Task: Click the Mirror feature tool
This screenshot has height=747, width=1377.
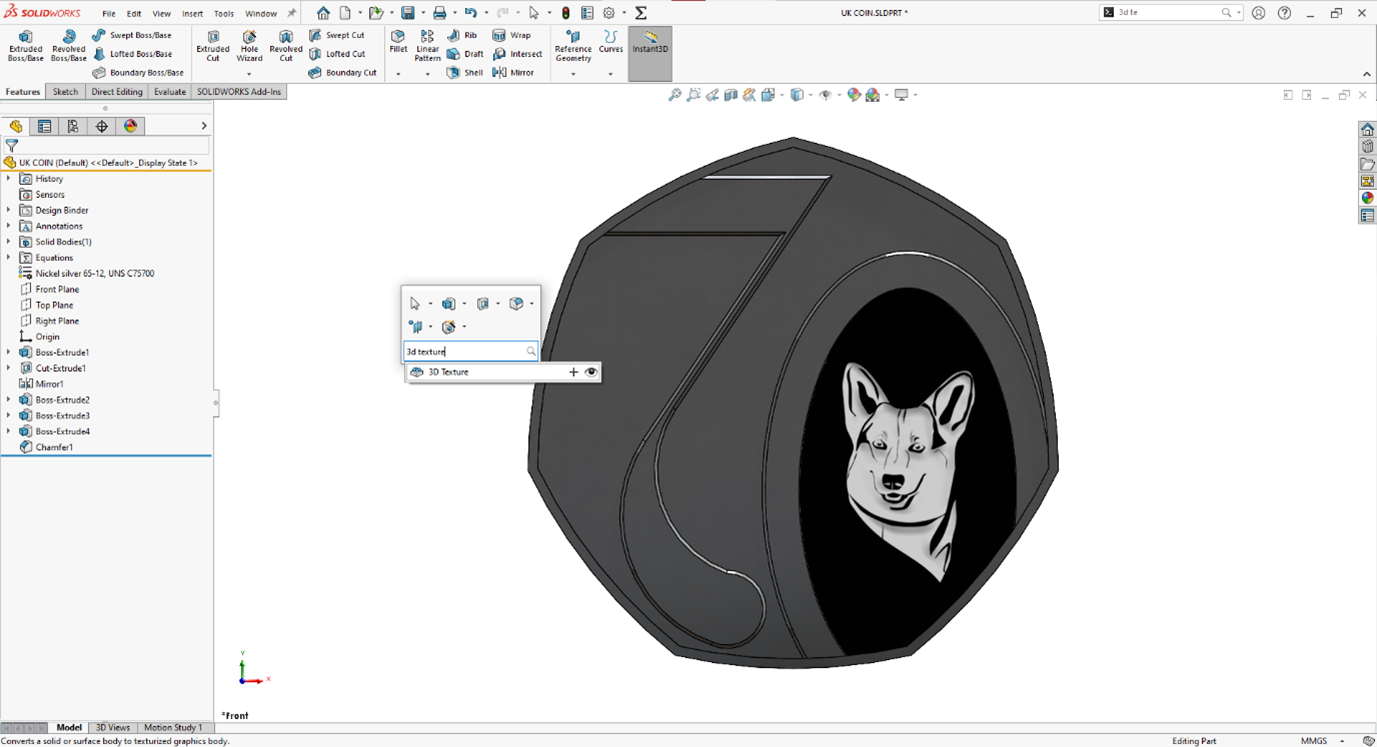Action: [513, 73]
